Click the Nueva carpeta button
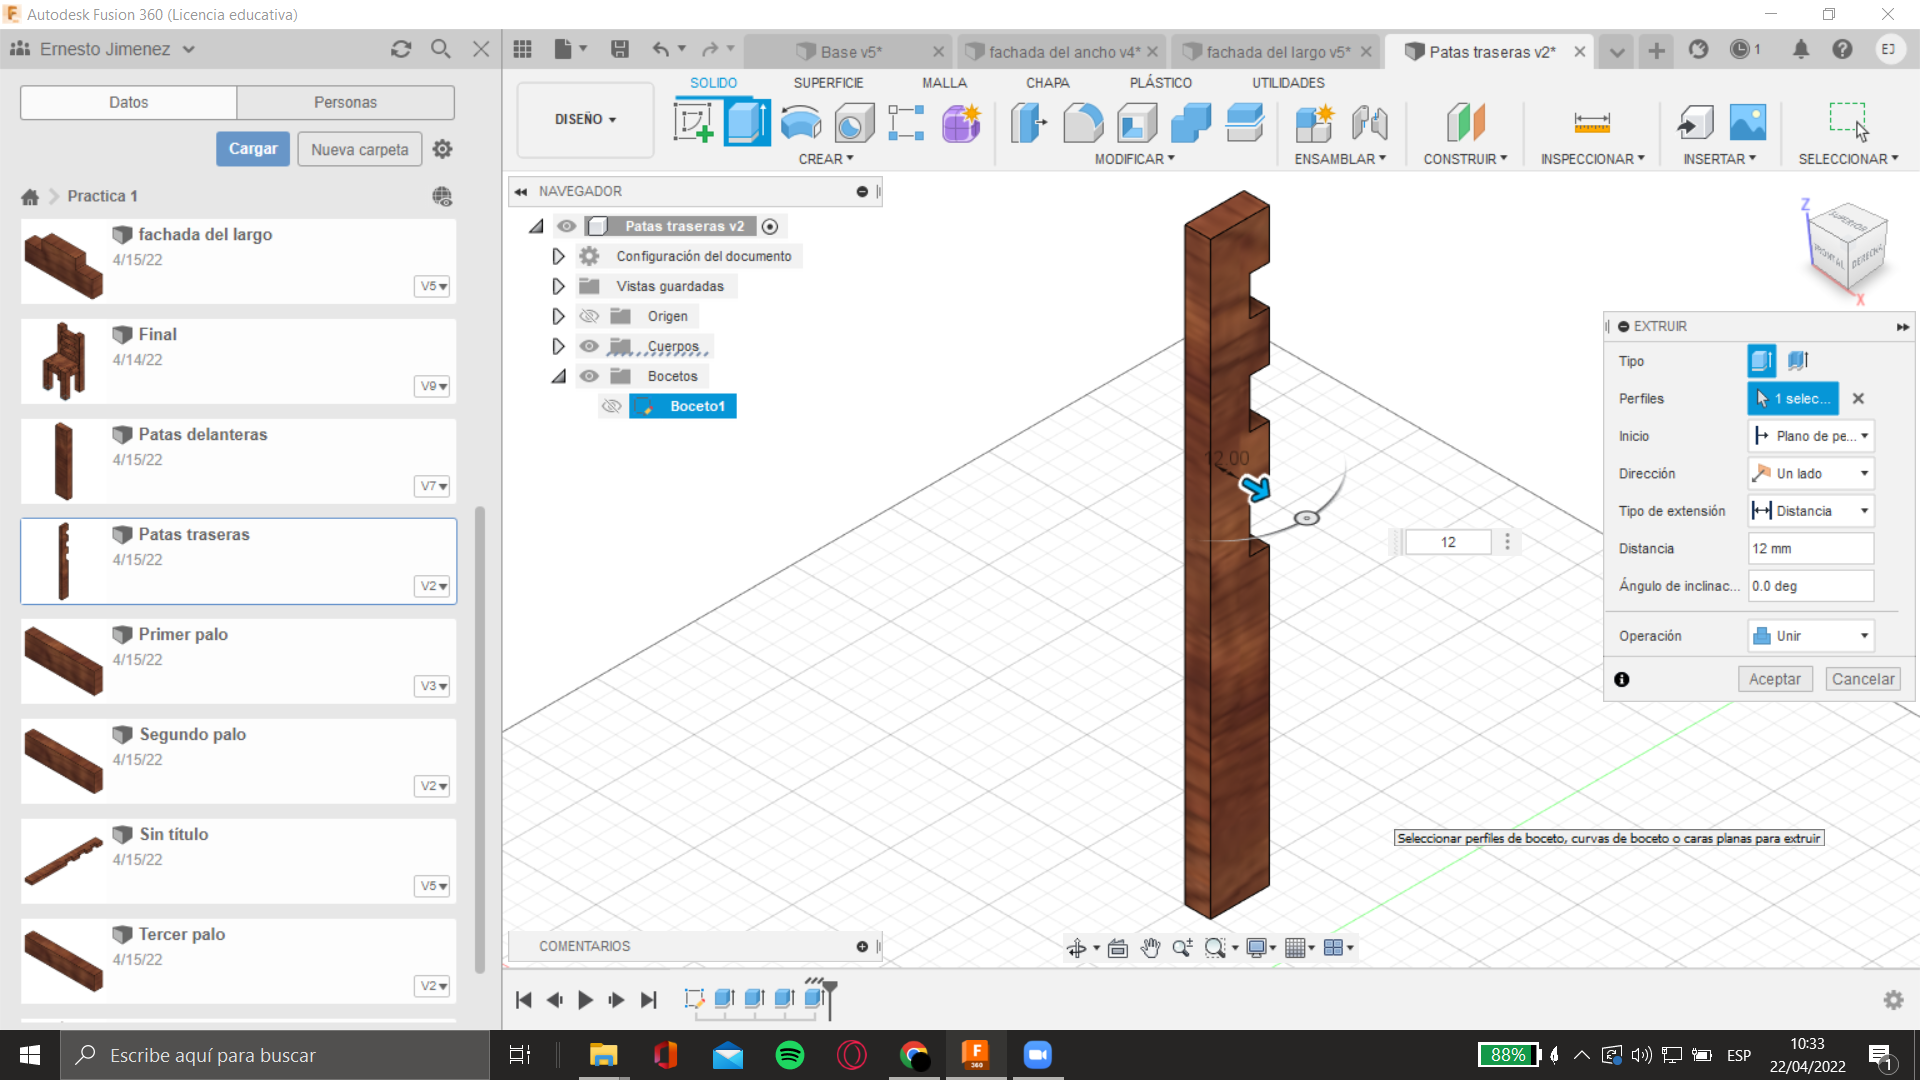Image resolution: width=1920 pixels, height=1080 pixels. 360,149
